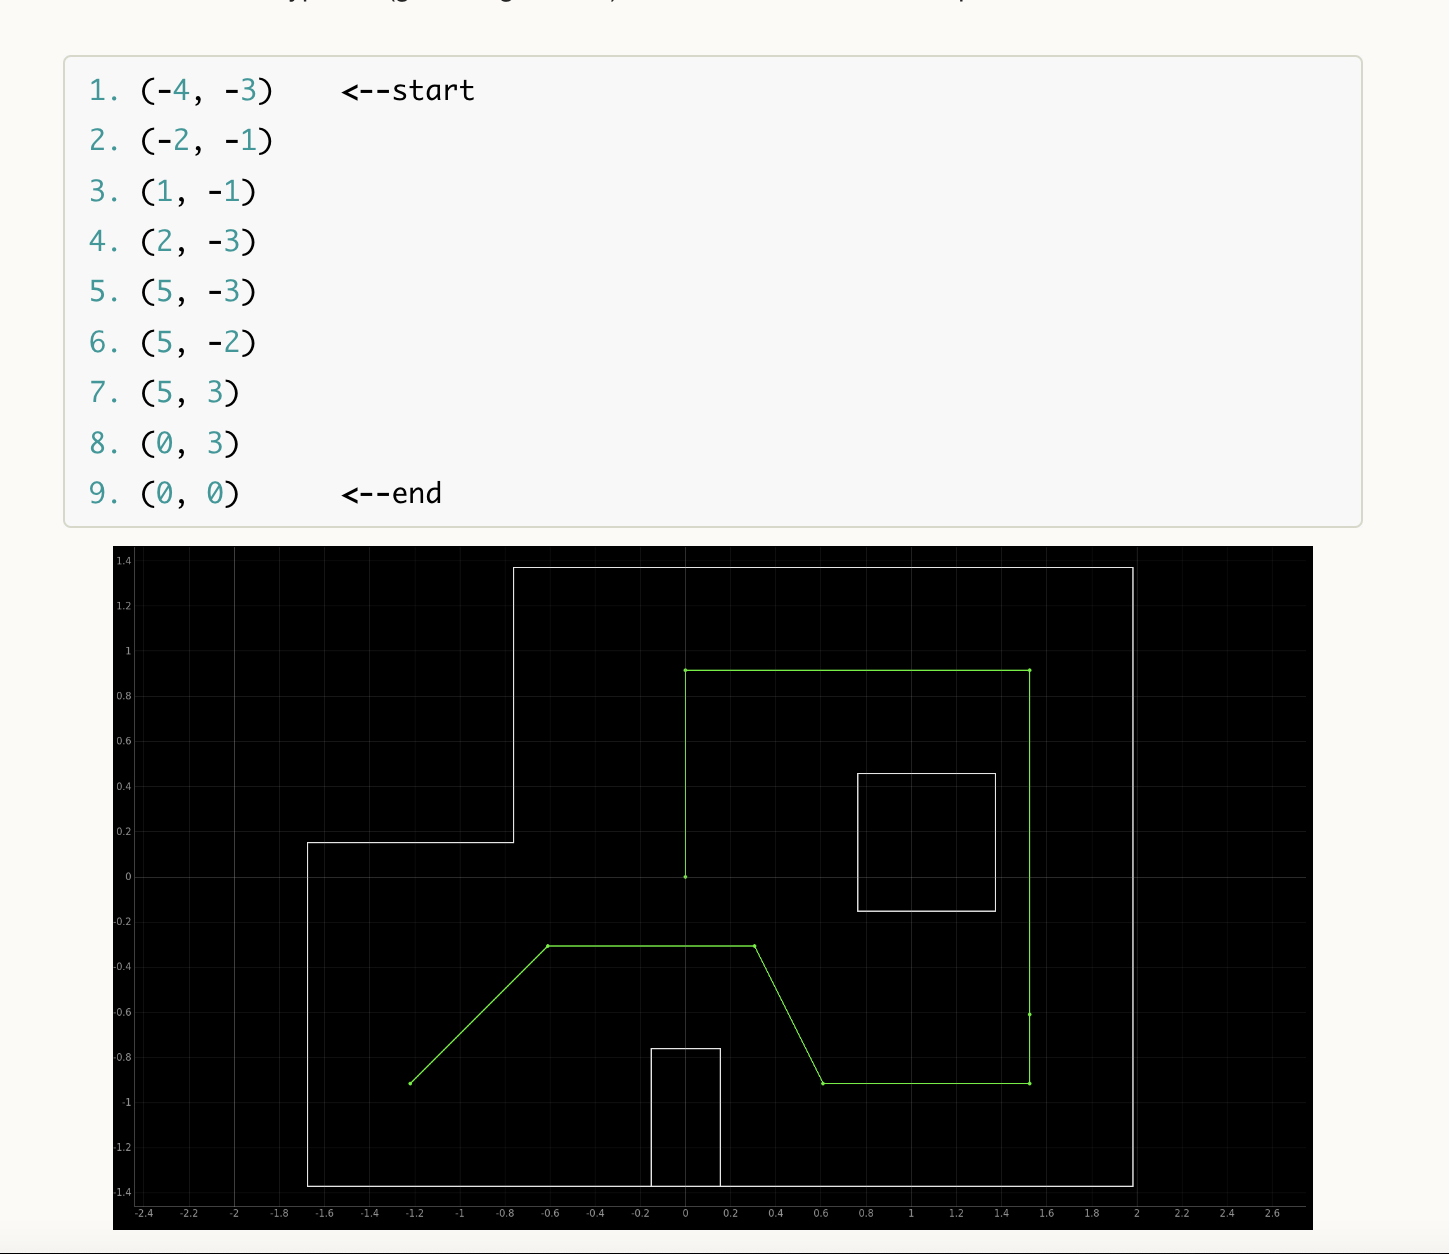This screenshot has width=1449, height=1254.
Task: Click the "-1.4" vertical axis label at bottom
Action: tap(123, 1192)
